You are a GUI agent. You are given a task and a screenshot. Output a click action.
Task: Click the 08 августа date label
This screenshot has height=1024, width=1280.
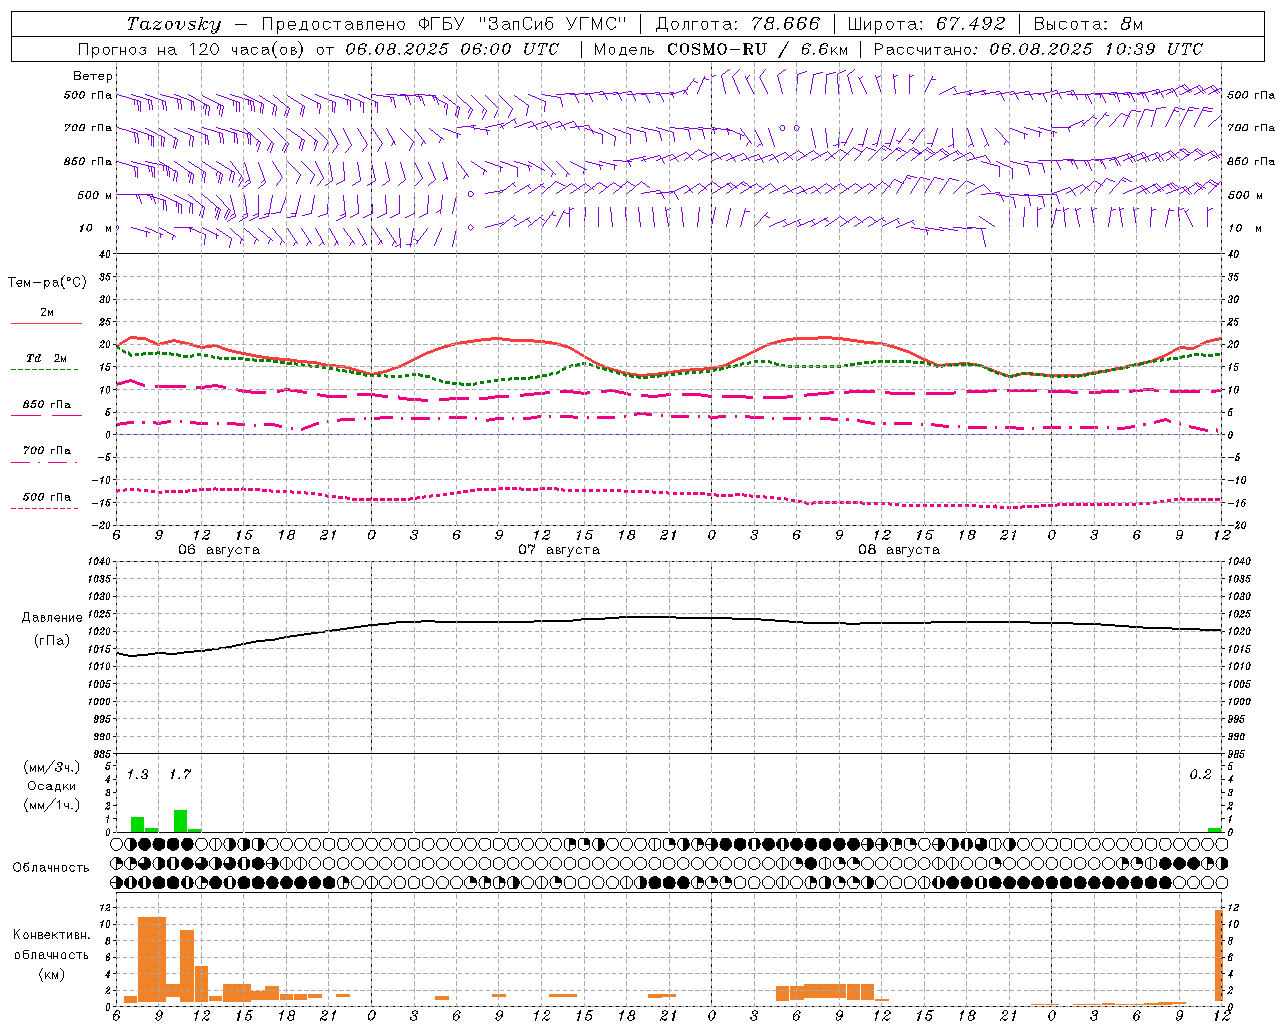(x=899, y=550)
